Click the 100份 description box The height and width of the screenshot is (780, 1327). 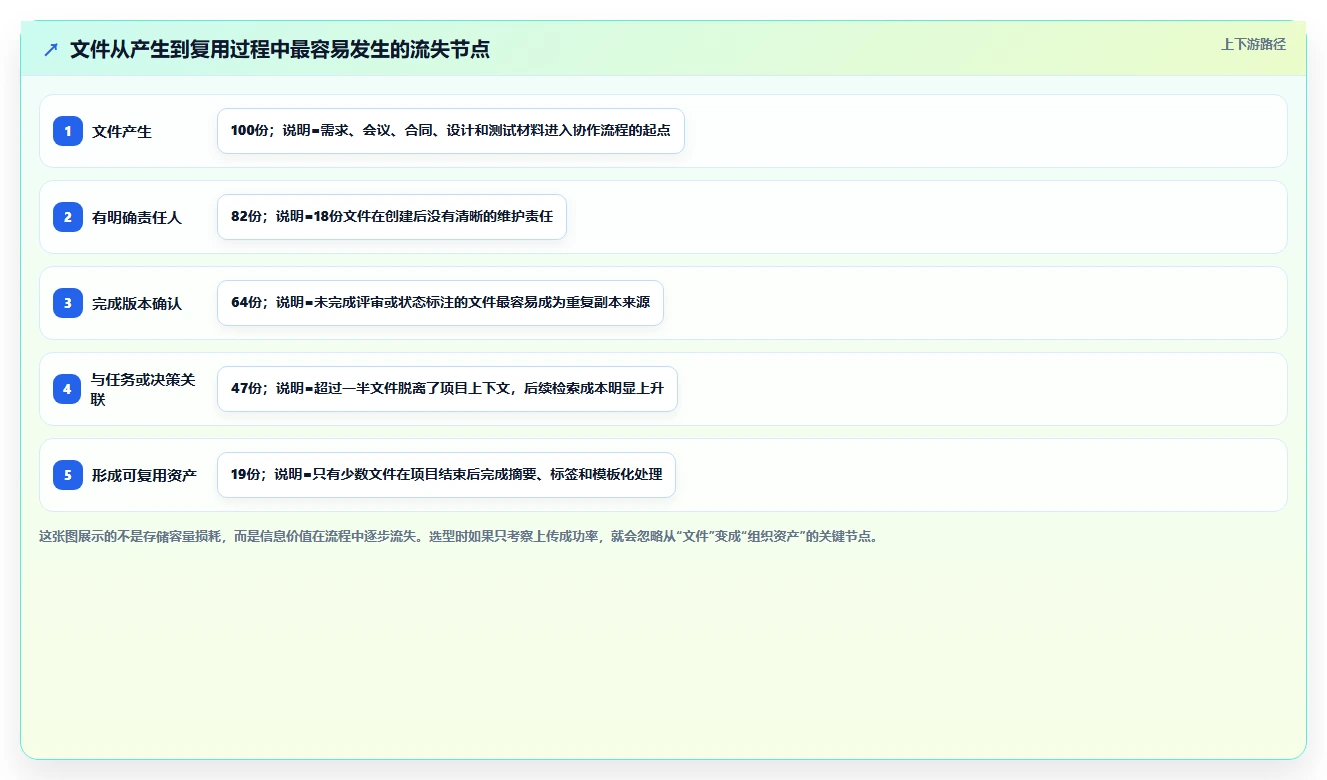coord(451,131)
